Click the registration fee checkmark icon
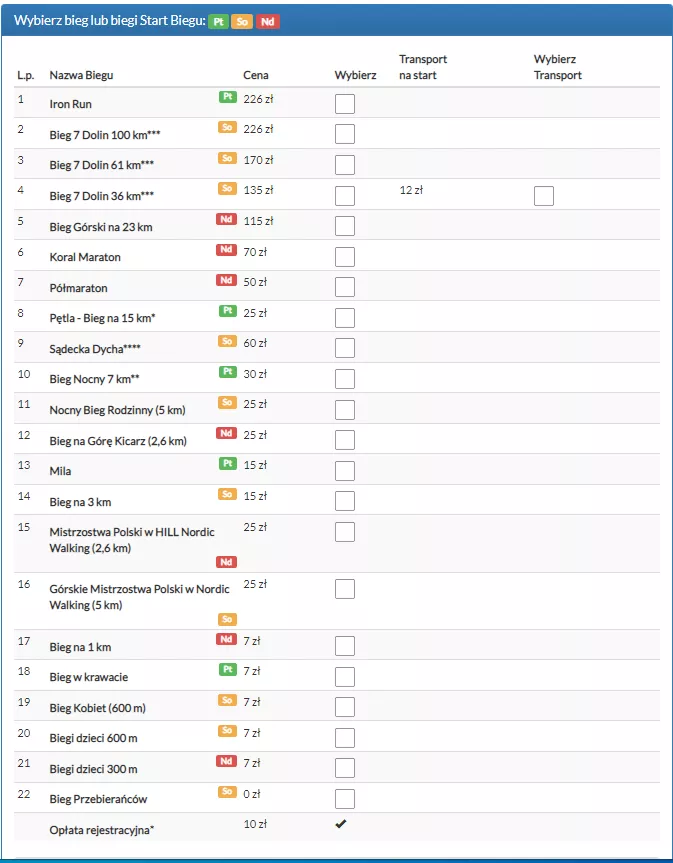Image resolution: width=673 pixels, height=863 pixels. 341,824
